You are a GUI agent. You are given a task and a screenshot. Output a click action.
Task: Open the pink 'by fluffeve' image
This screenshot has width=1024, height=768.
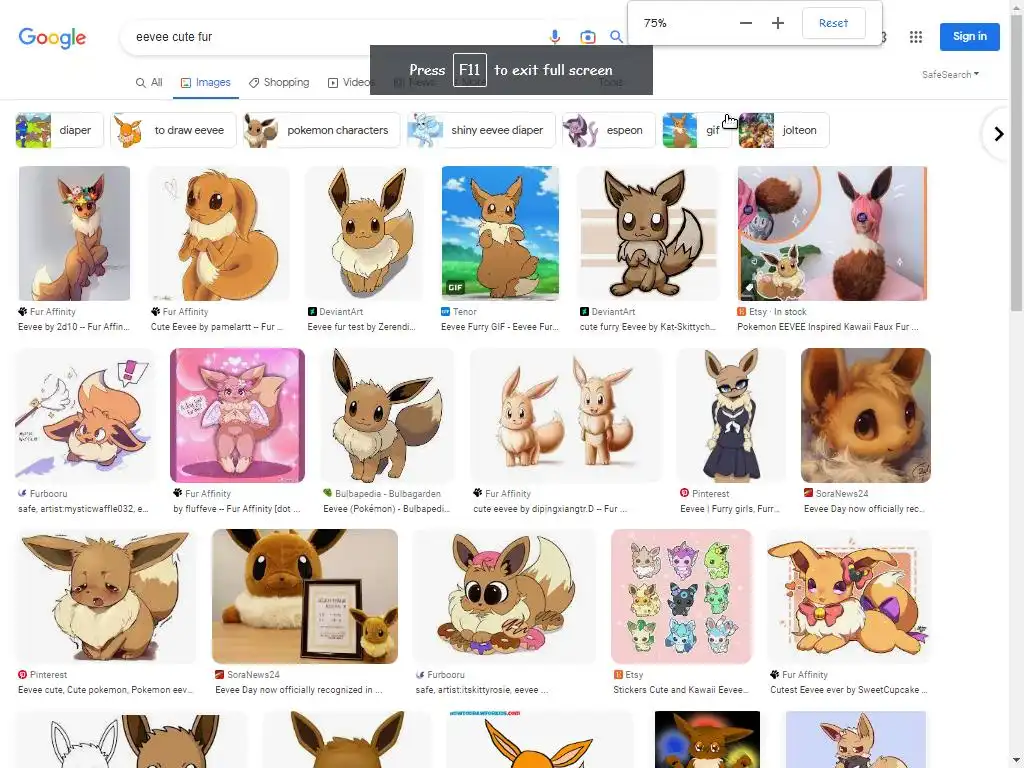tap(237, 415)
